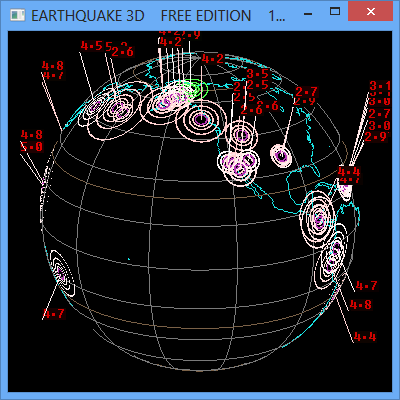Click the Earthquake 3D app icon in title bar
Screen dimensions: 400x400
[x=17, y=15]
